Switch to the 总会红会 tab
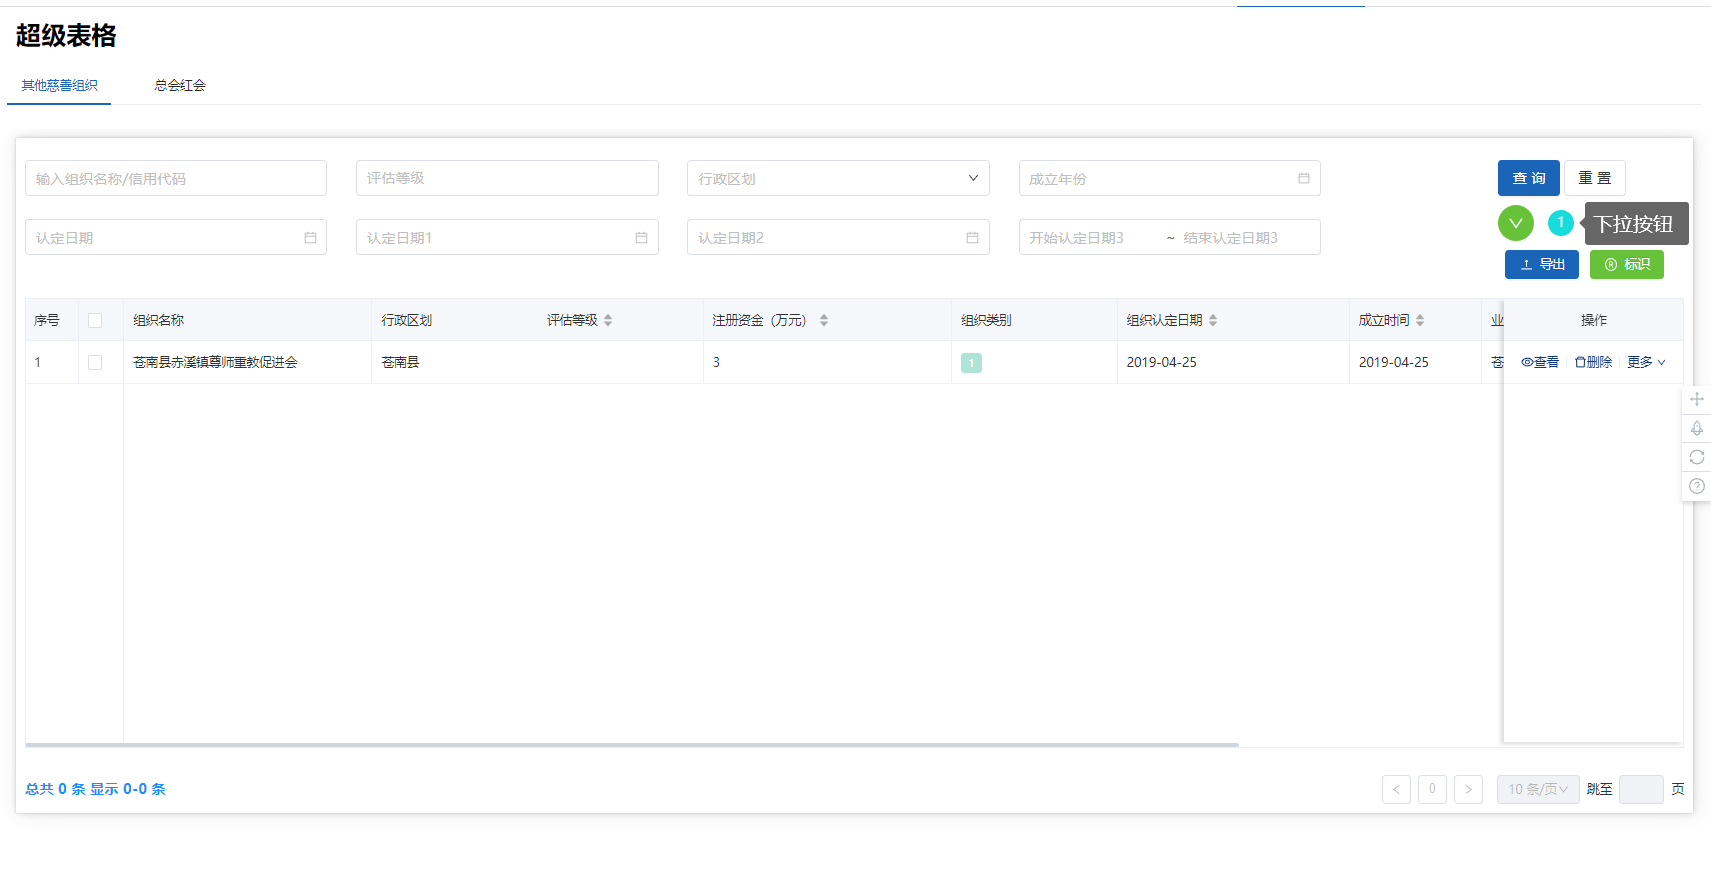The width and height of the screenshot is (1711, 879). [180, 85]
